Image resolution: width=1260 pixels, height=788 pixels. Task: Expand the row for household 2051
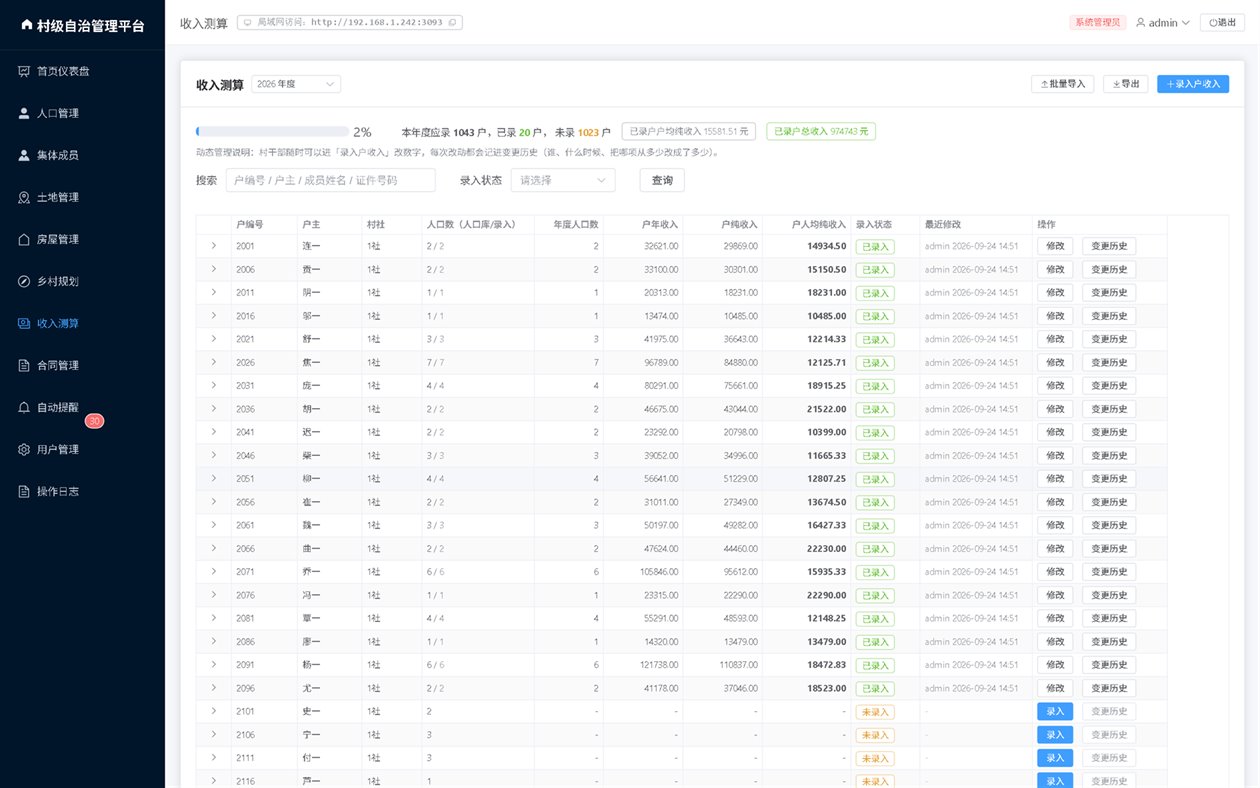click(x=213, y=478)
